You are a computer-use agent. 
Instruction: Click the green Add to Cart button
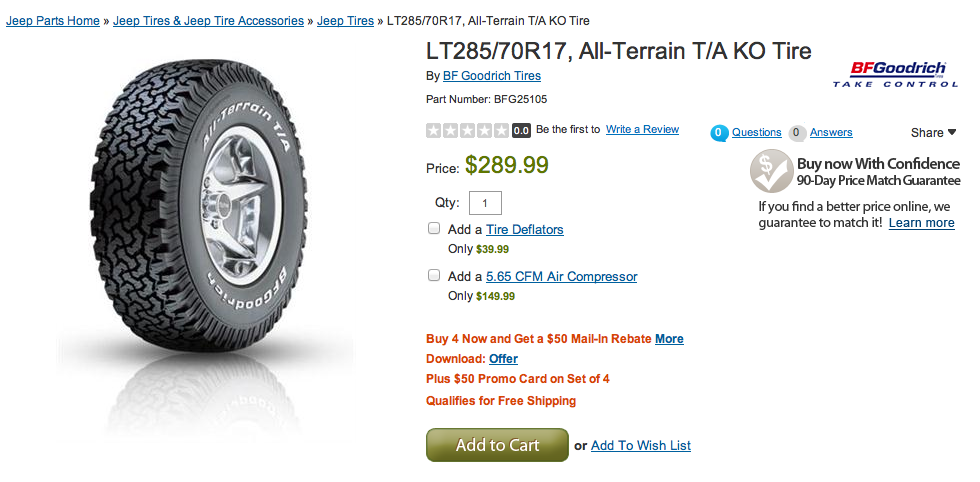click(498, 445)
